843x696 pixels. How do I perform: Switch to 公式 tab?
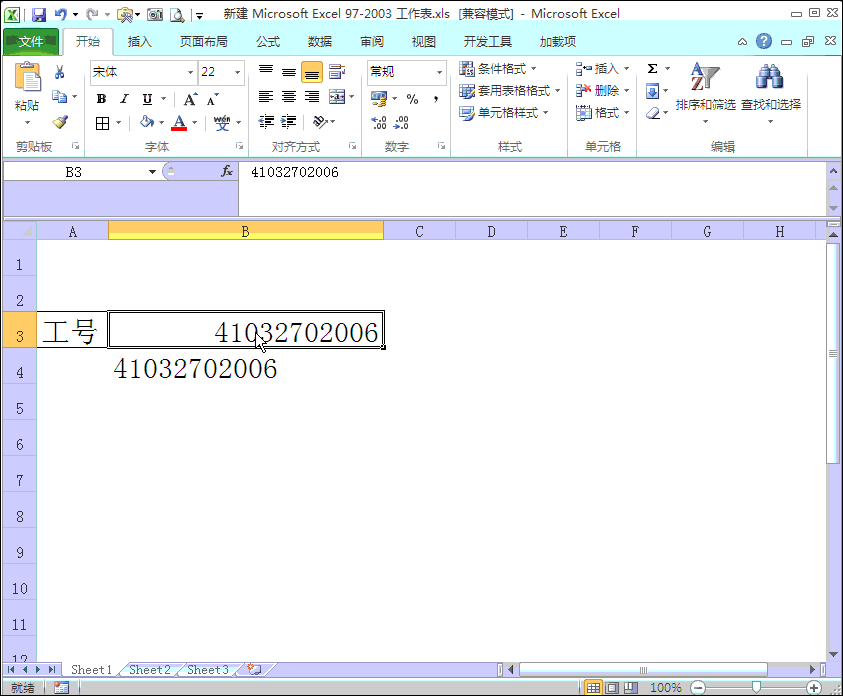coord(268,42)
